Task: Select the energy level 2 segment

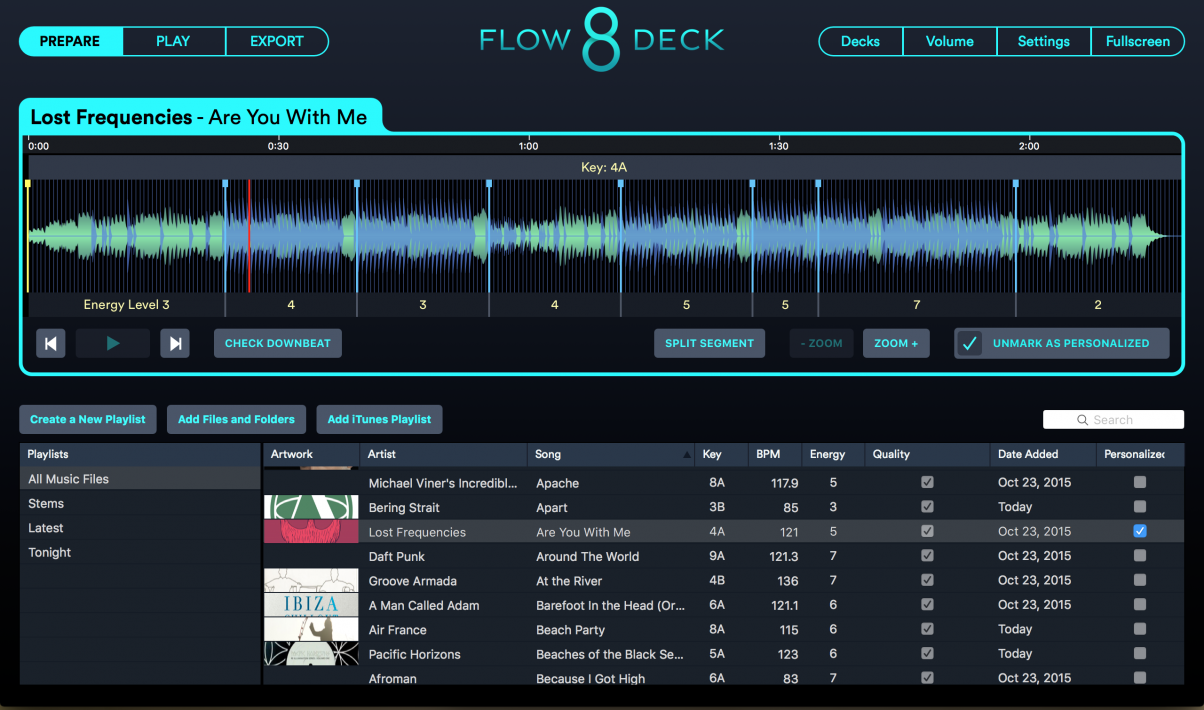Action: click(1098, 305)
